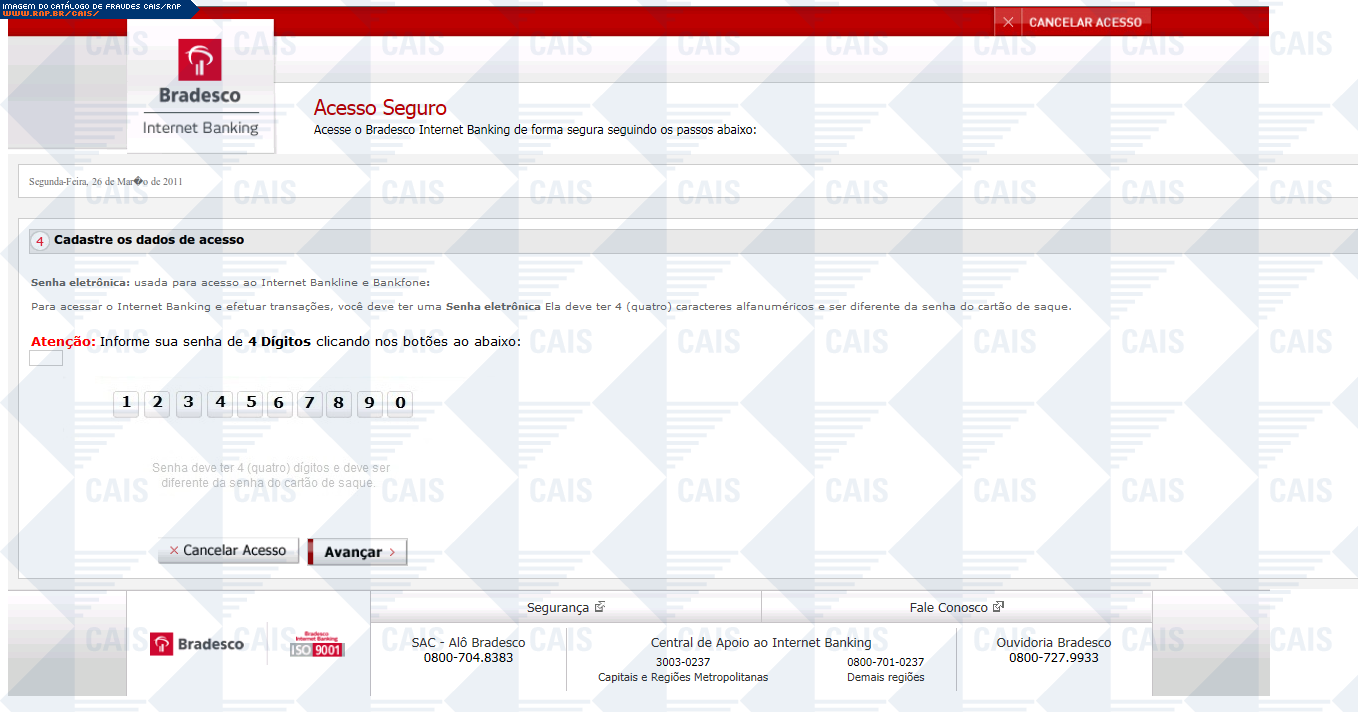Click the Avançar button
The width and height of the screenshot is (1358, 712).
(357, 552)
